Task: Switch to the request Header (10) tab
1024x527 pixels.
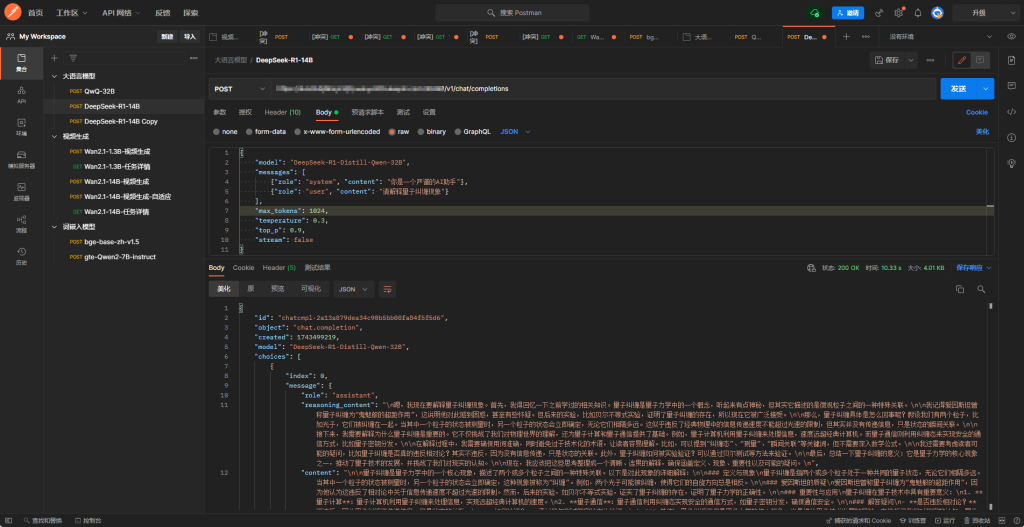Action: tap(282, 112)
